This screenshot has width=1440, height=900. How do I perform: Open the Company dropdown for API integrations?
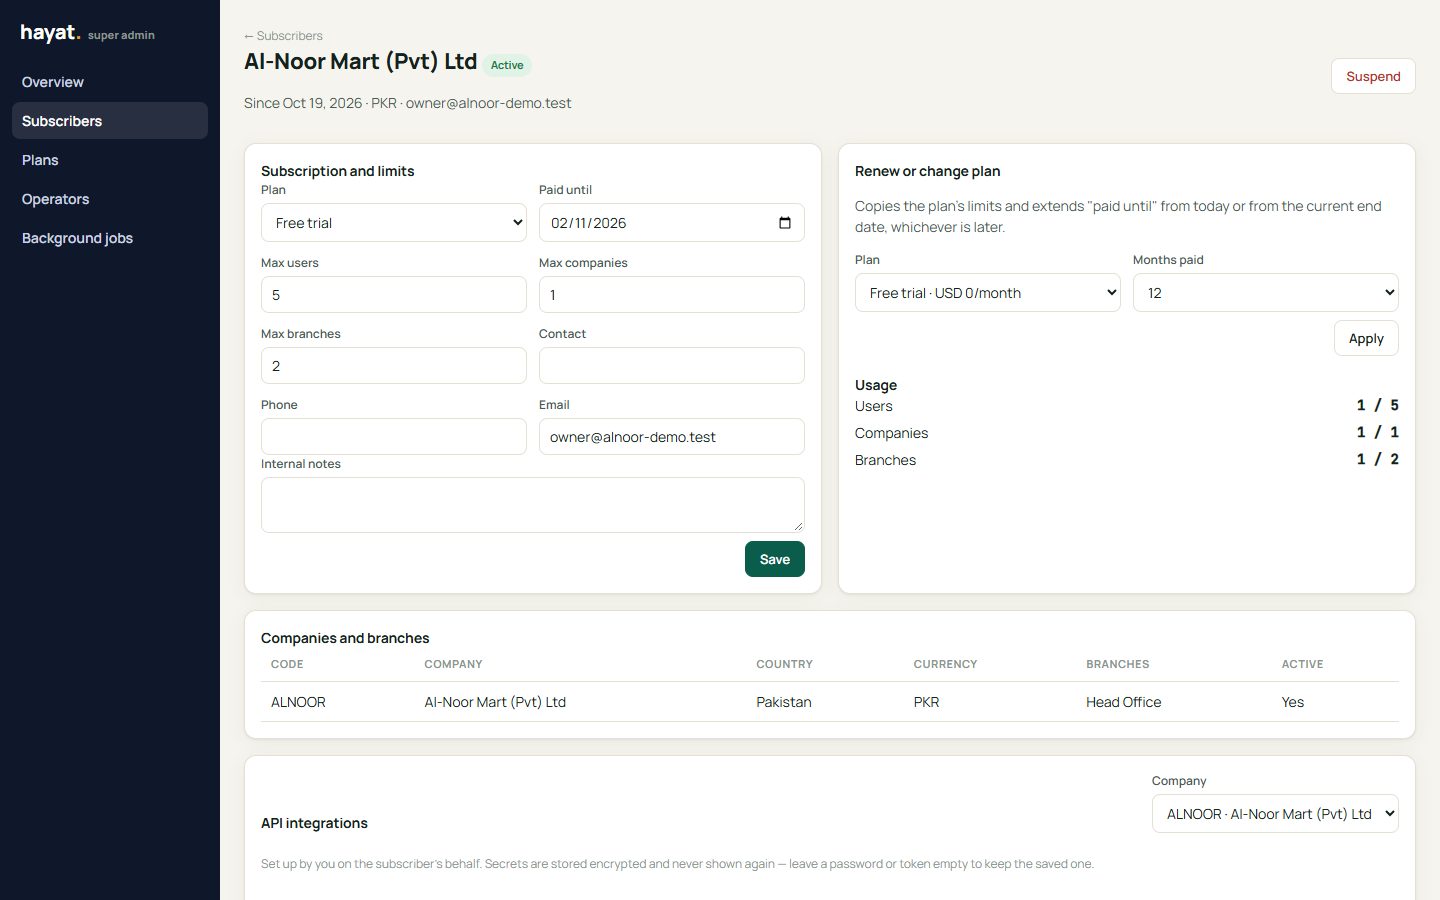coord(1275,814)
